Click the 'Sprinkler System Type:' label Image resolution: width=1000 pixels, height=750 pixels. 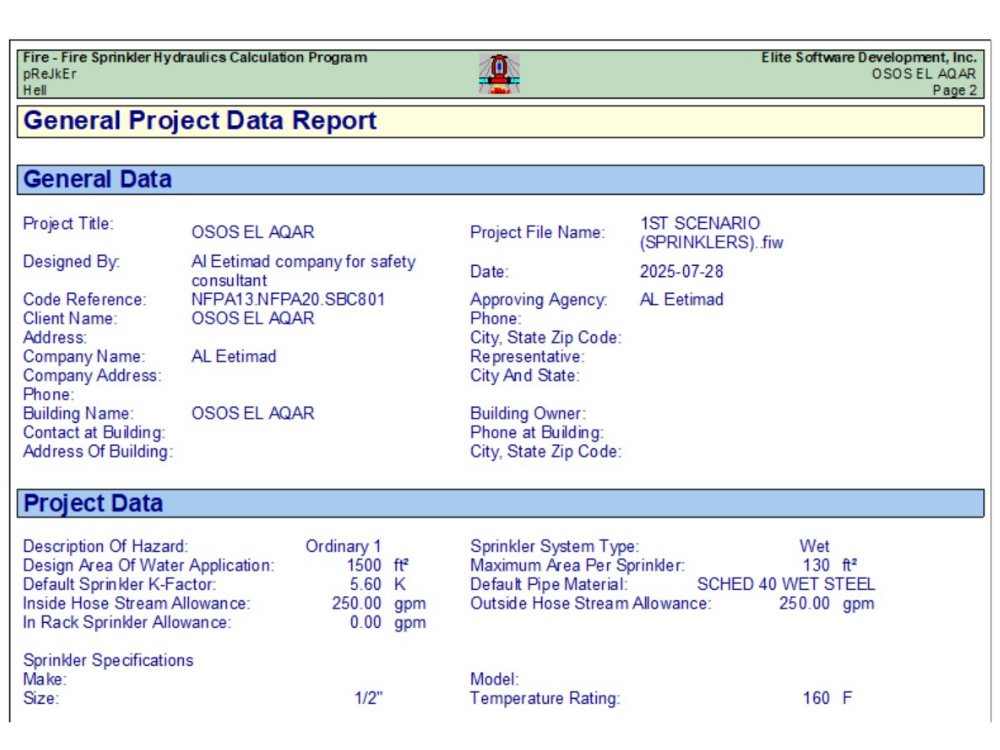555,547
